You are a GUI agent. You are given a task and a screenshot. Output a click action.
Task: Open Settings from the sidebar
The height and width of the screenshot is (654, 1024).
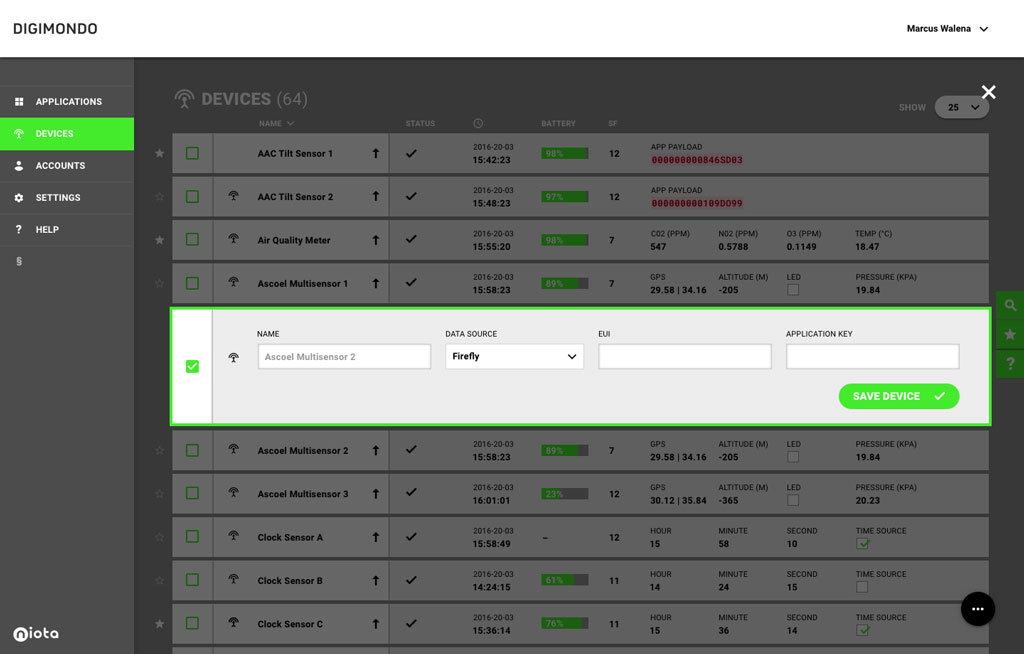tap(67, 198)
